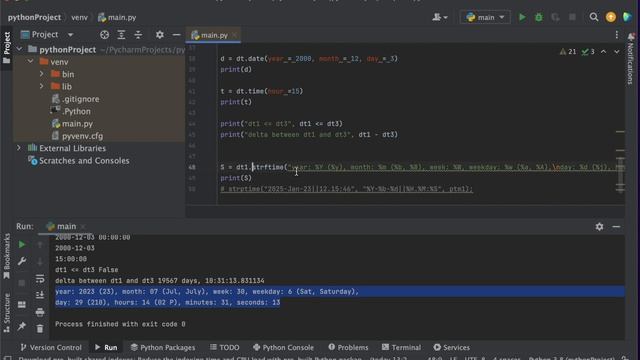Run with coverage icon in the toolbar
This screenshot has width=640, height=360.
(555, 17)
